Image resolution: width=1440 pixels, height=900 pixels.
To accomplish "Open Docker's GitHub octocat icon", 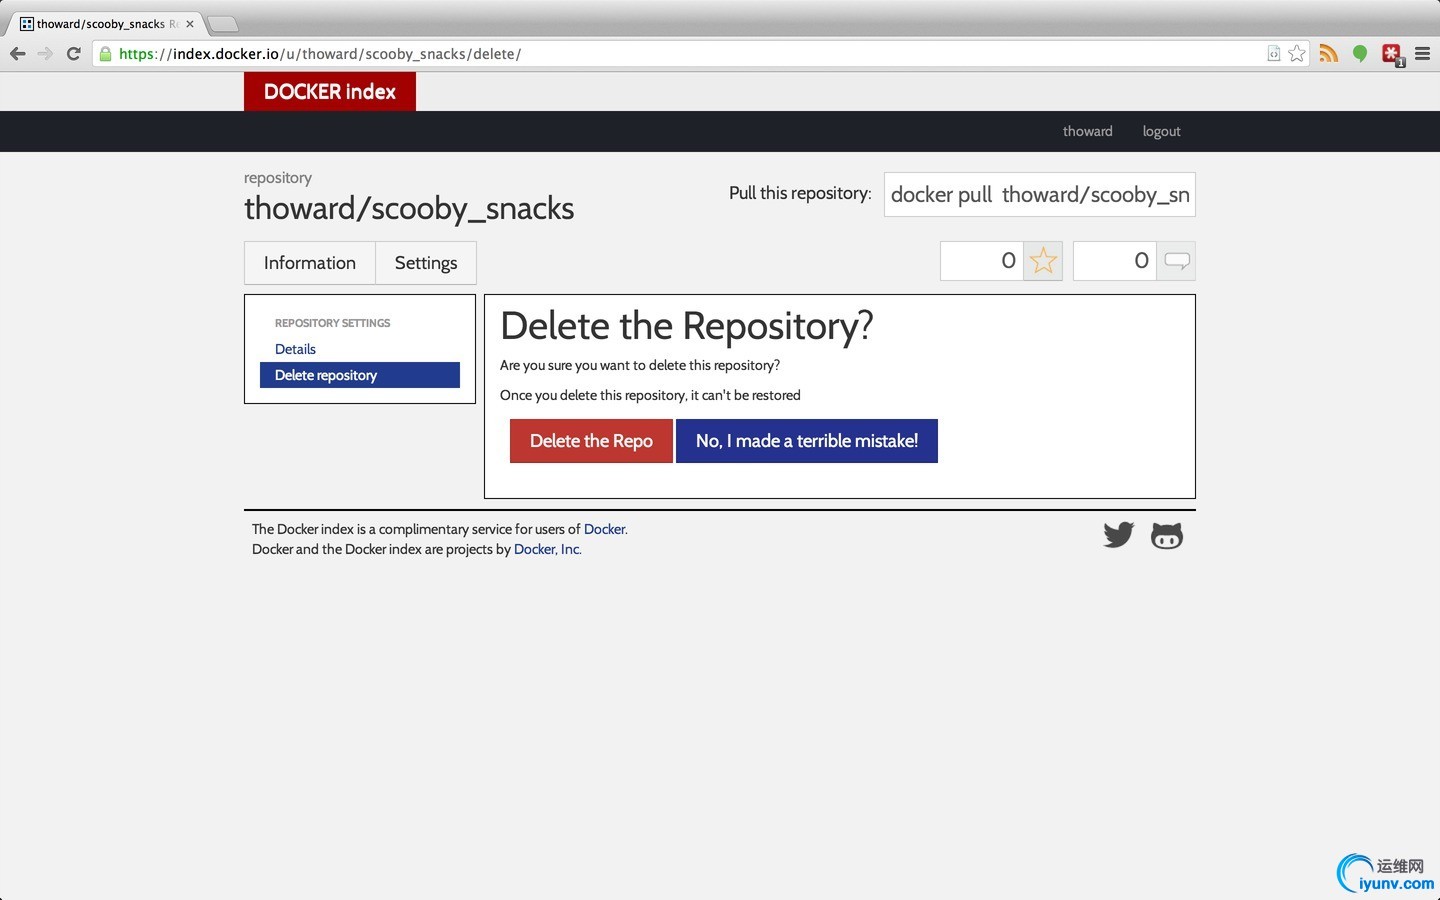I will (x=1167, y=536).
